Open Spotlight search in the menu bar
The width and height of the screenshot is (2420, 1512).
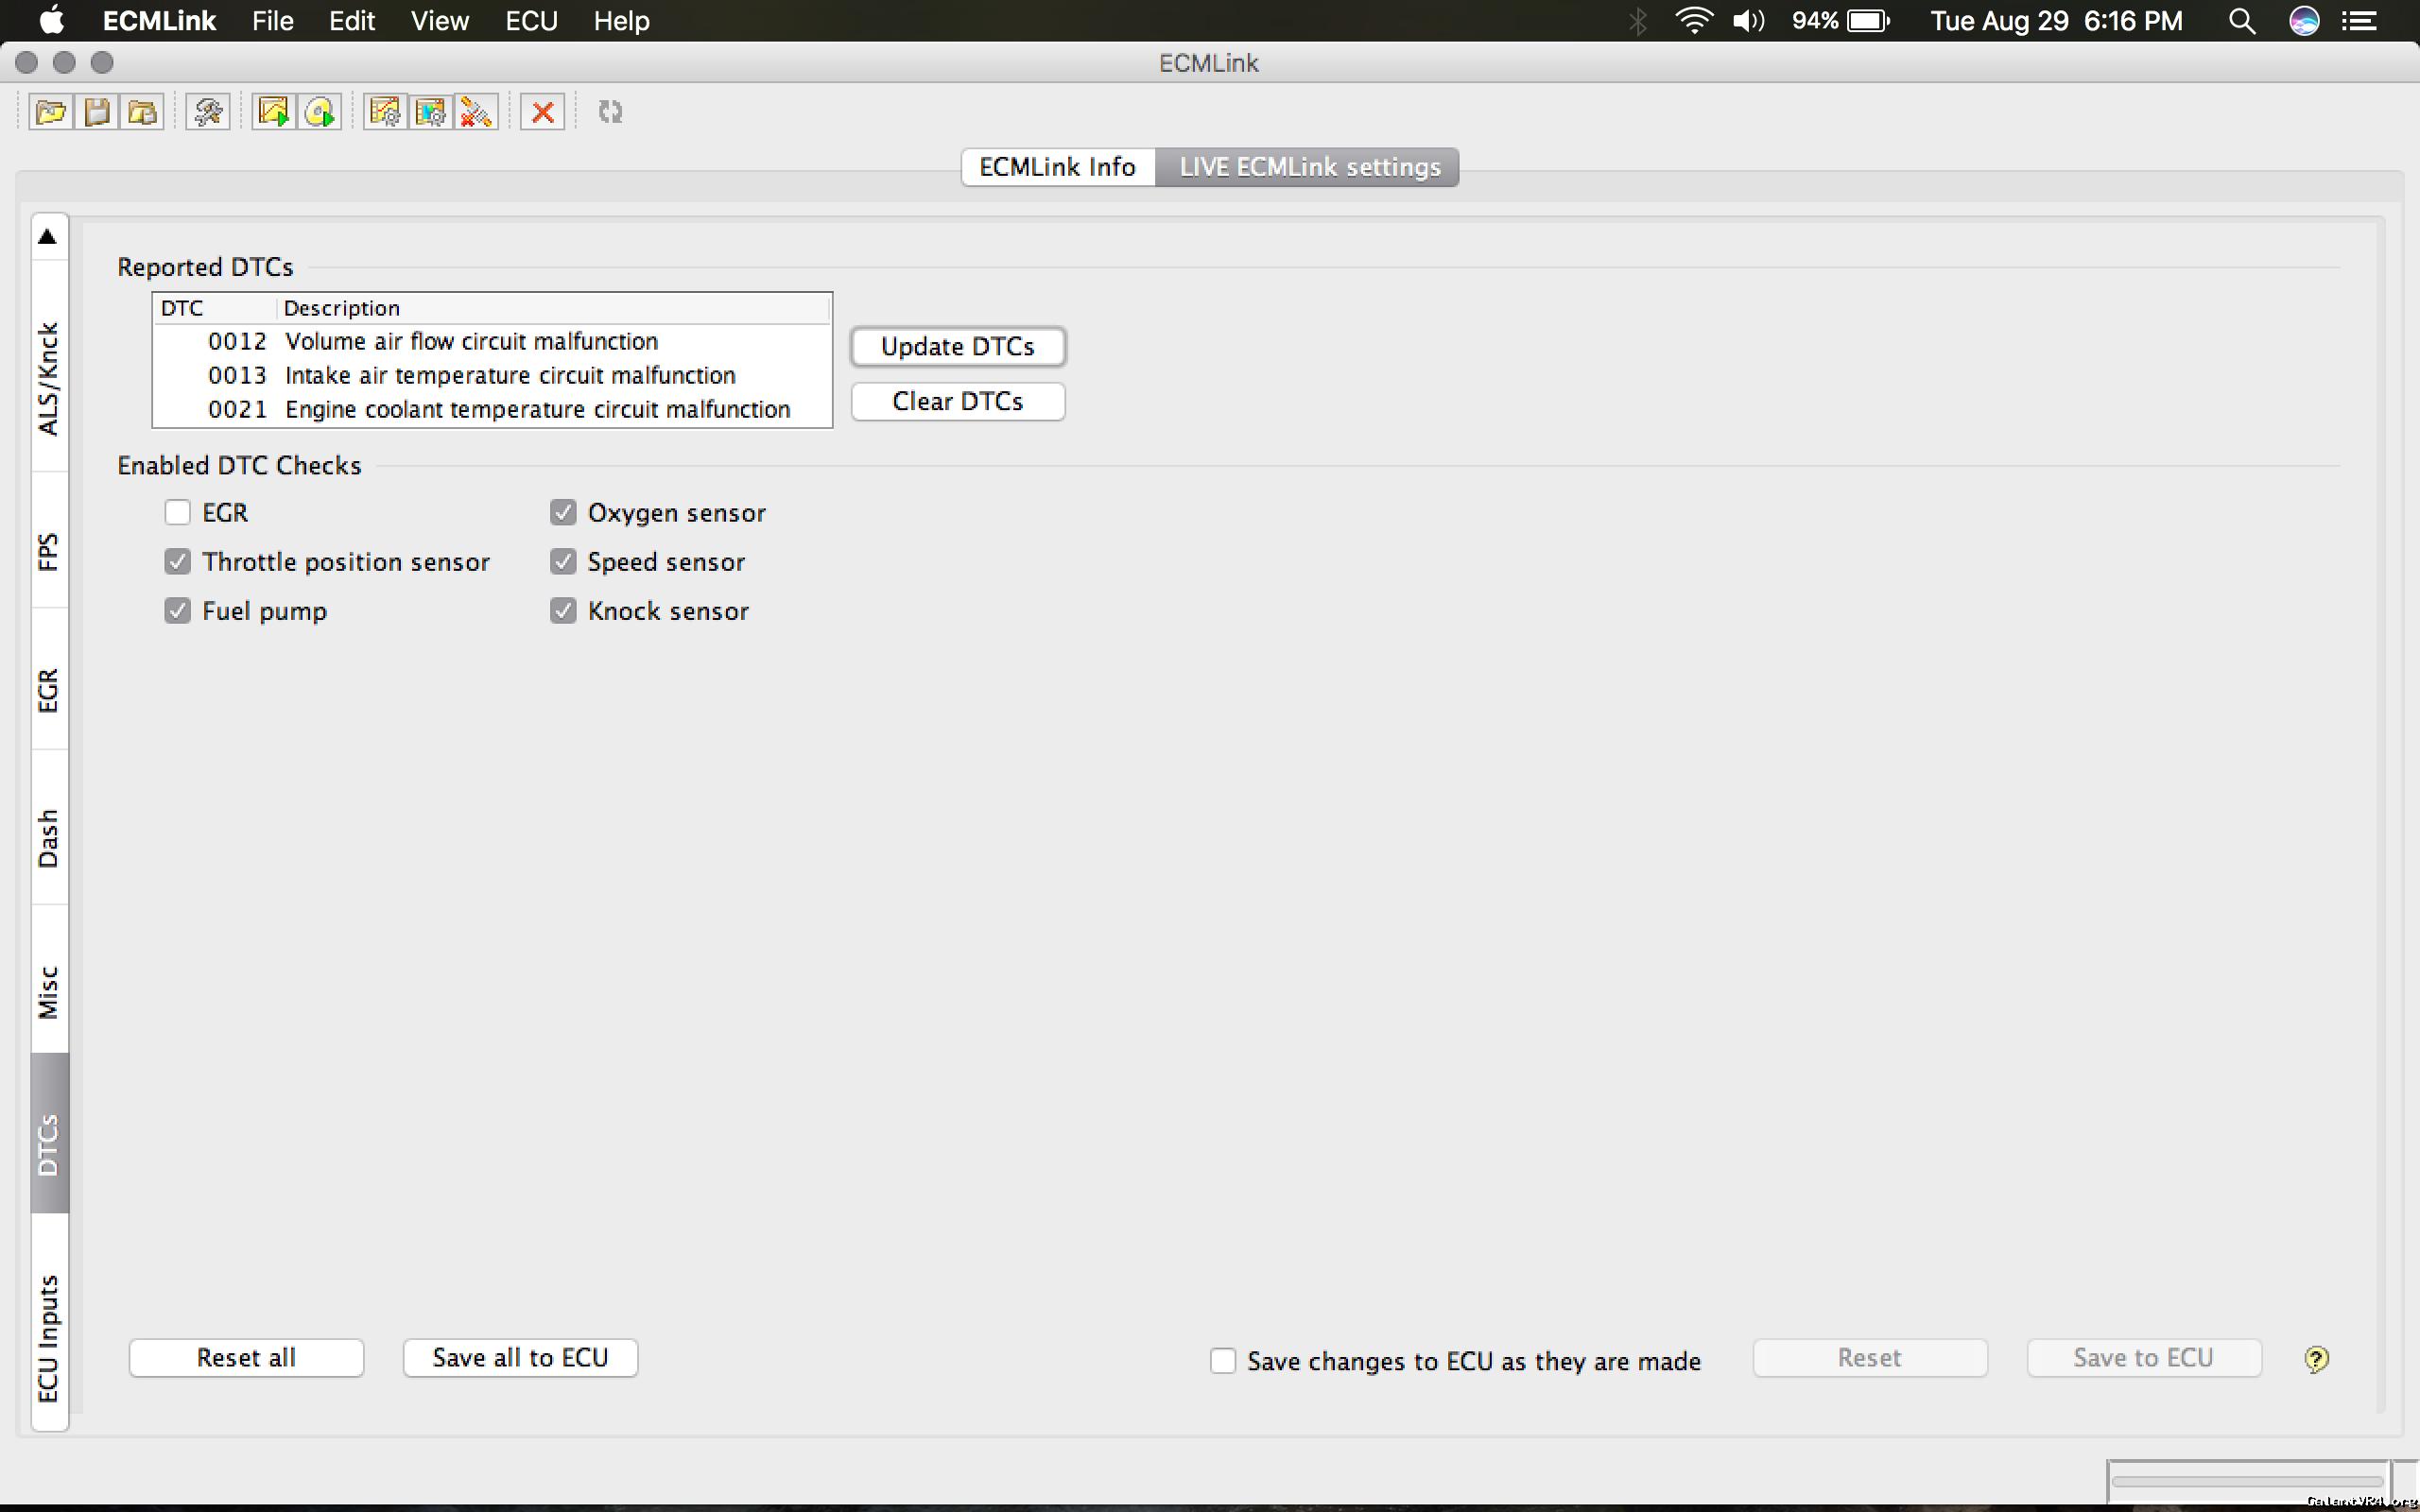pyautogui.click(x=2242, y=20)
